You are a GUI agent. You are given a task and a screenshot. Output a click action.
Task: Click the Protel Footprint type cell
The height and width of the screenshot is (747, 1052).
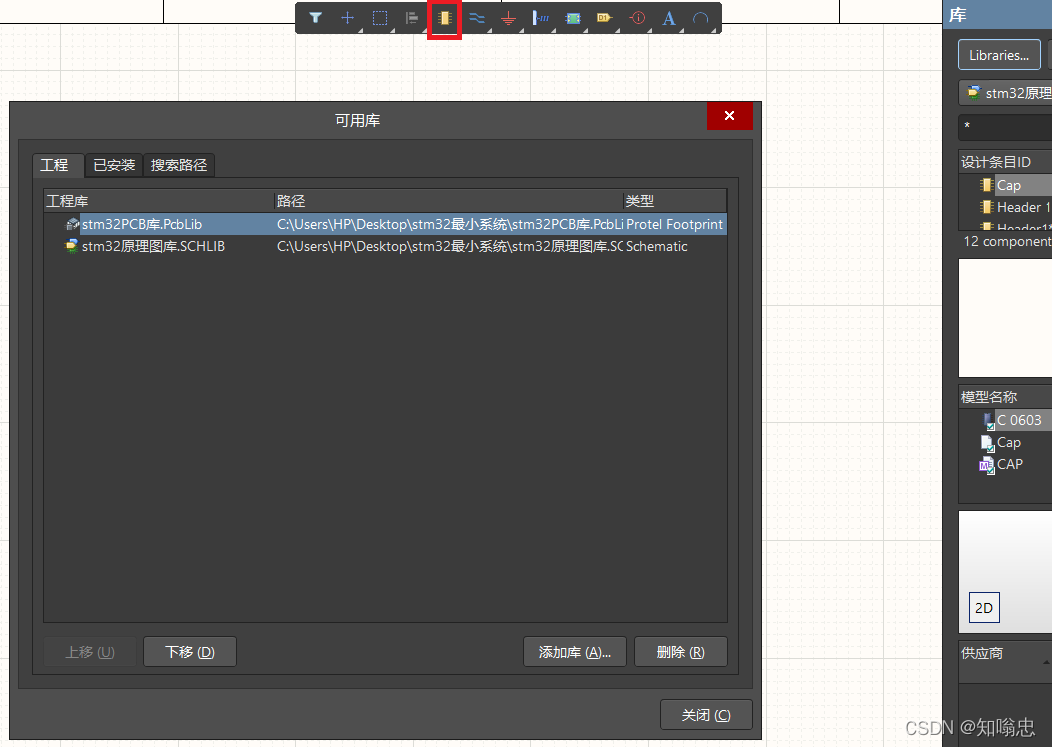(x=675, y=224)
